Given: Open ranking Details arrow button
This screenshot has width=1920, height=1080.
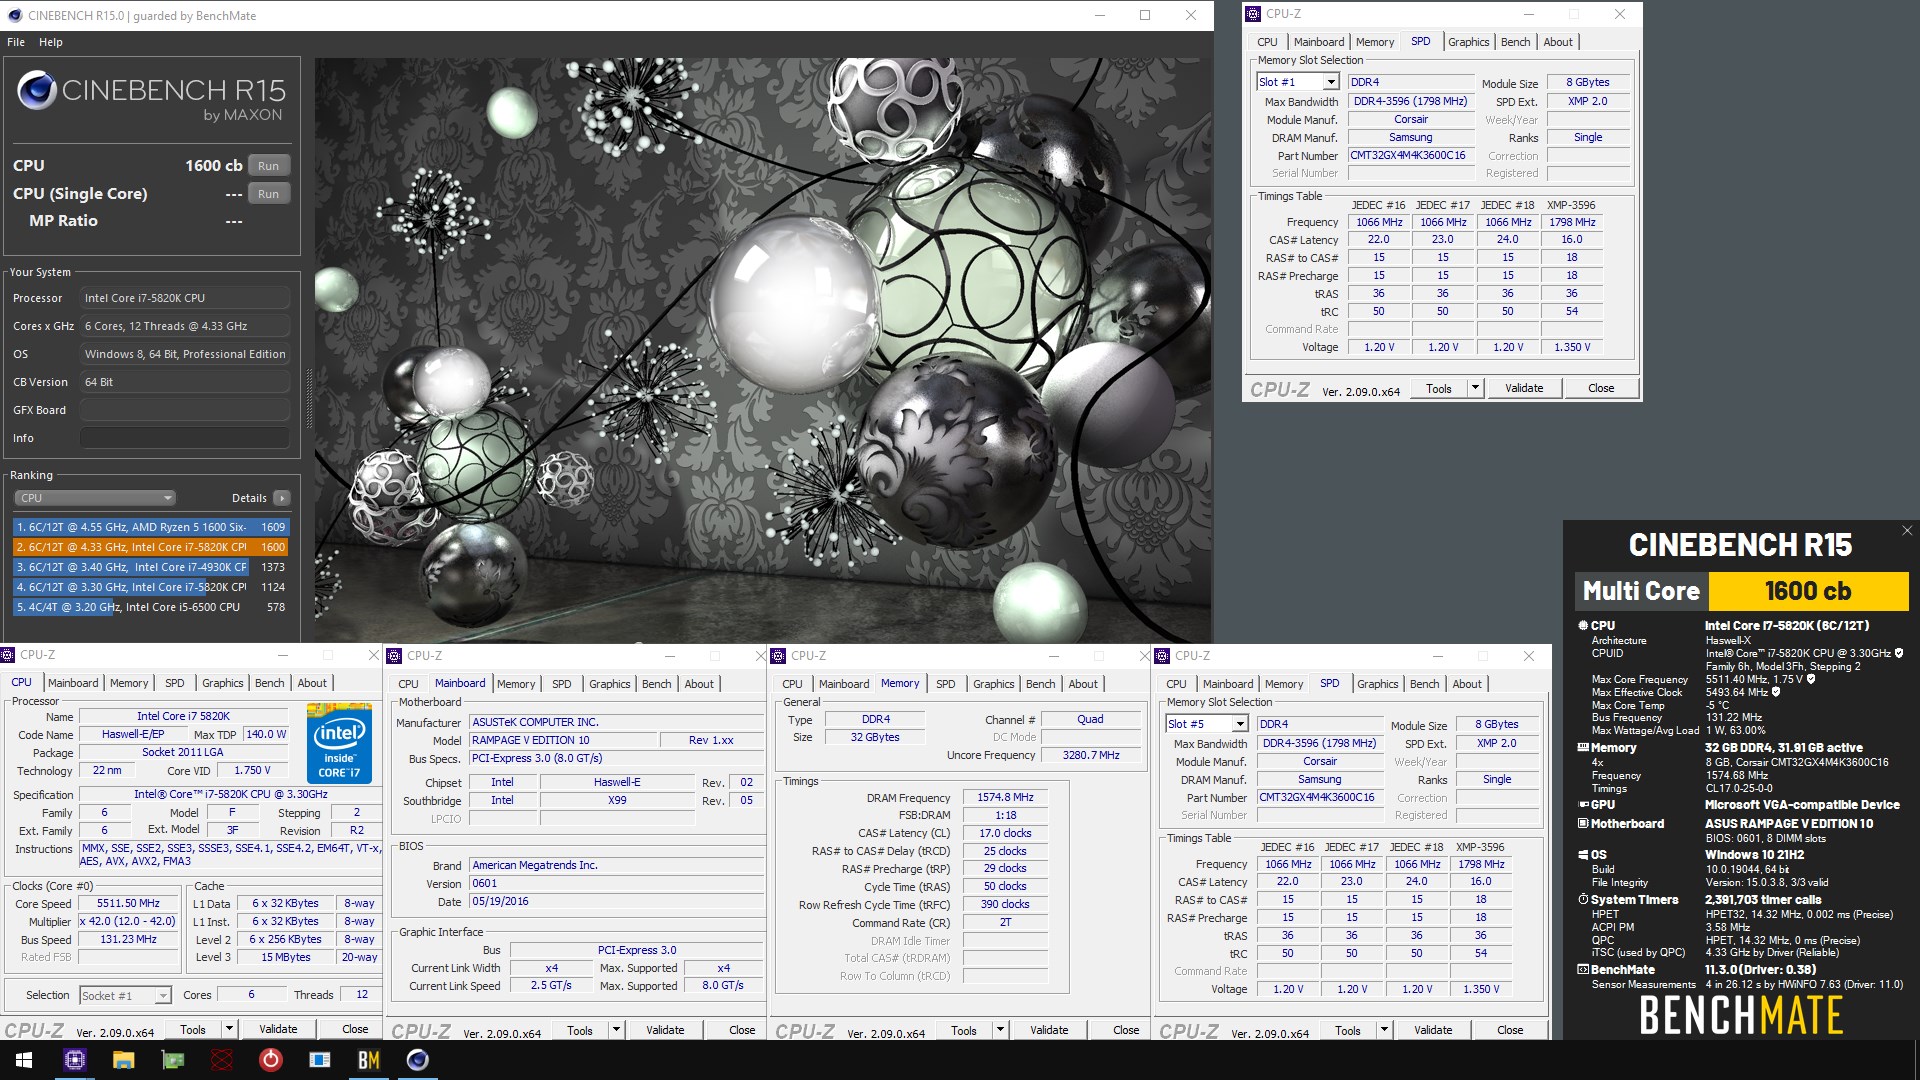Looking at the screenshot, I should coord(282,498).
